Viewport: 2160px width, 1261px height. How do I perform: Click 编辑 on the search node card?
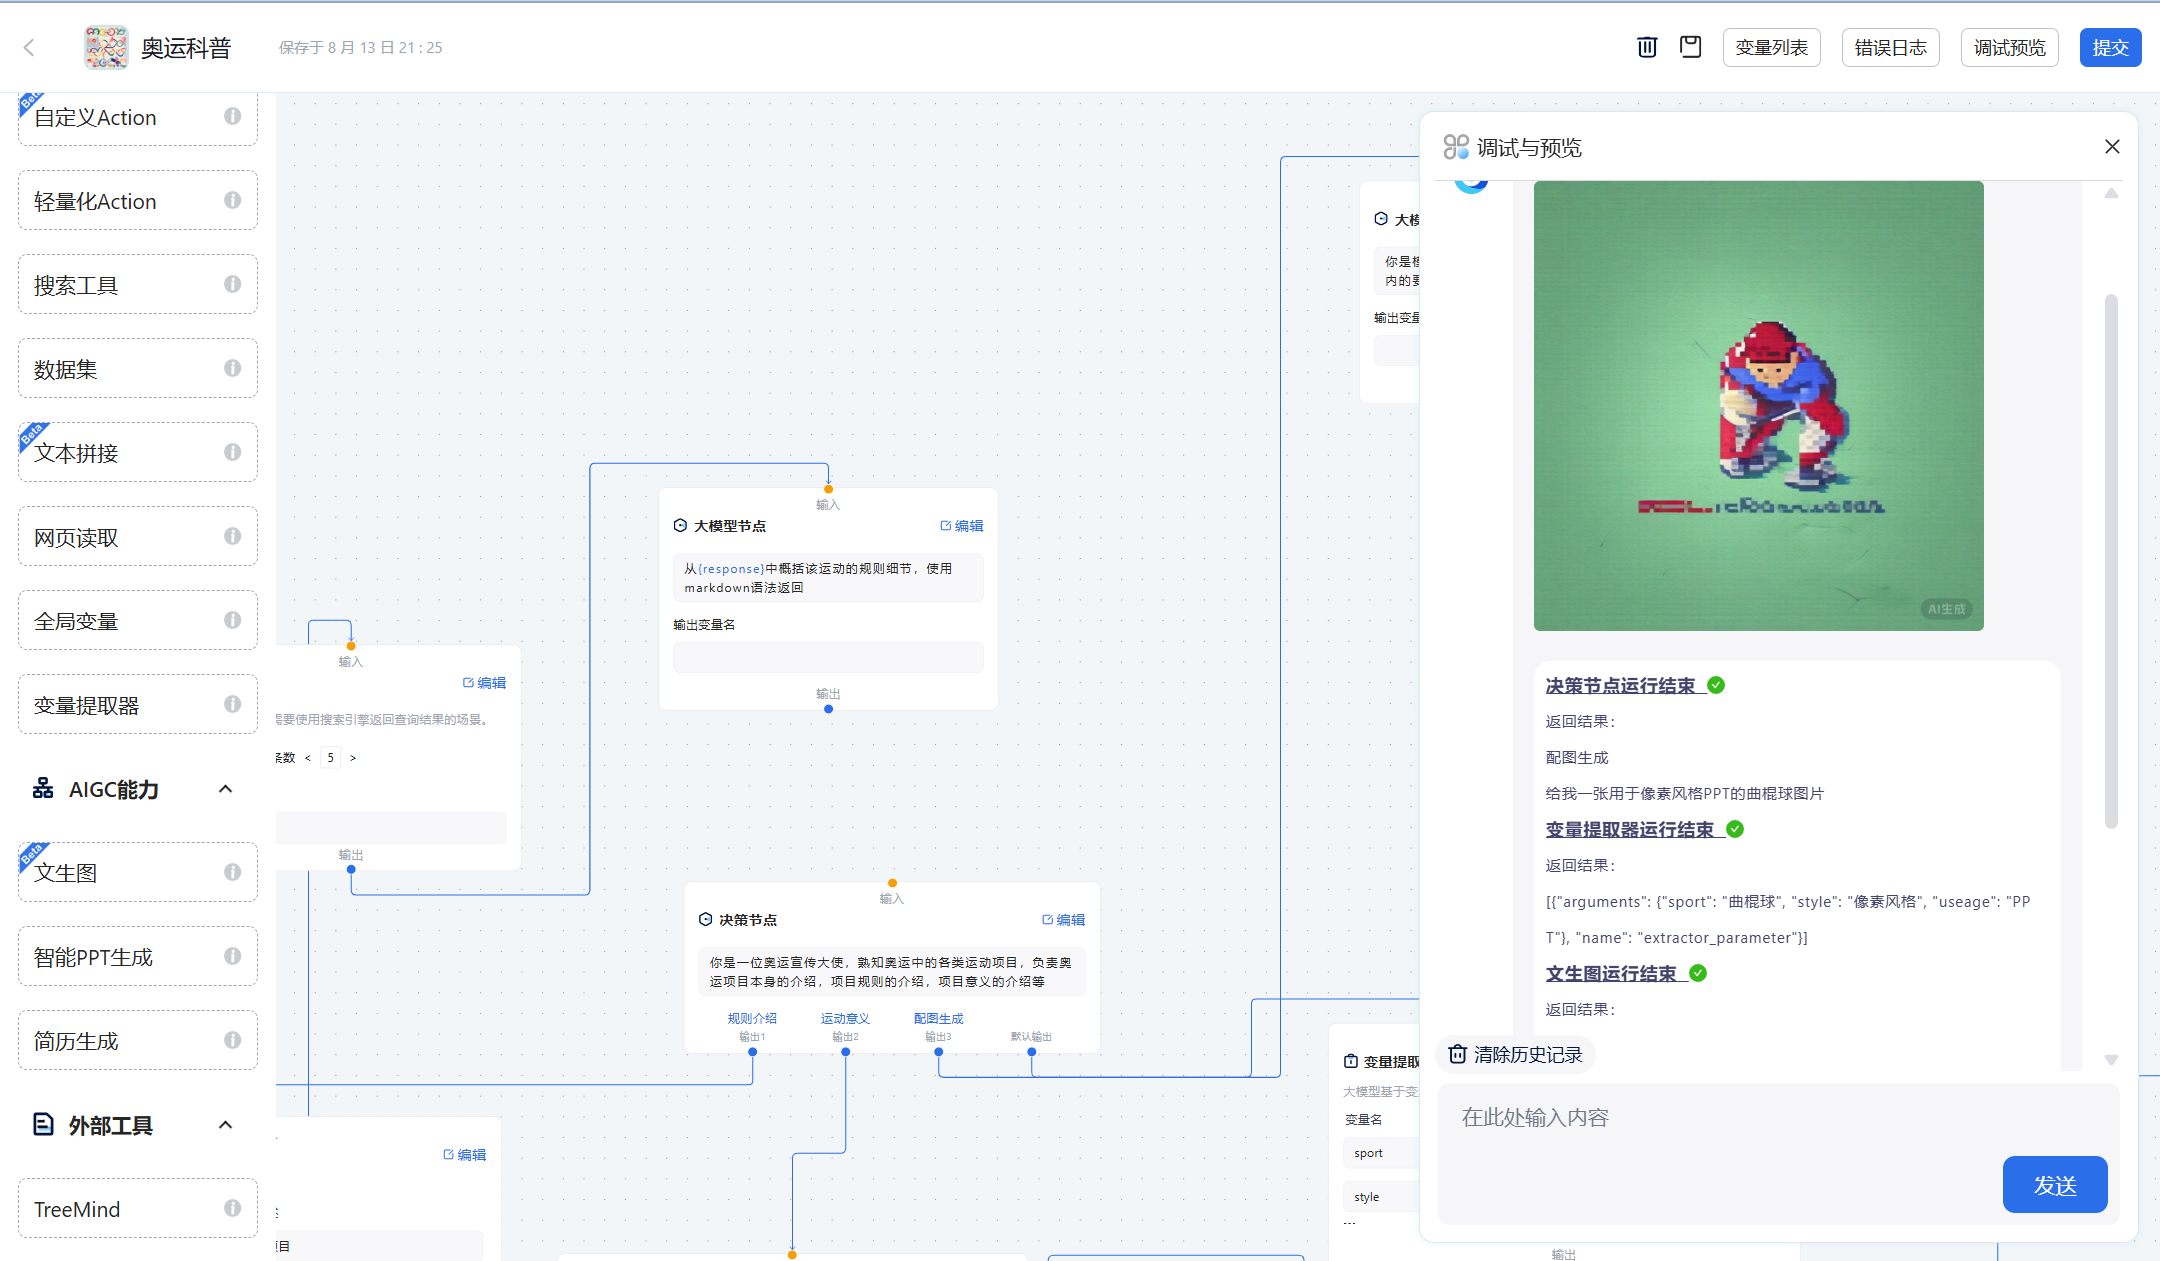coord(485,683)
